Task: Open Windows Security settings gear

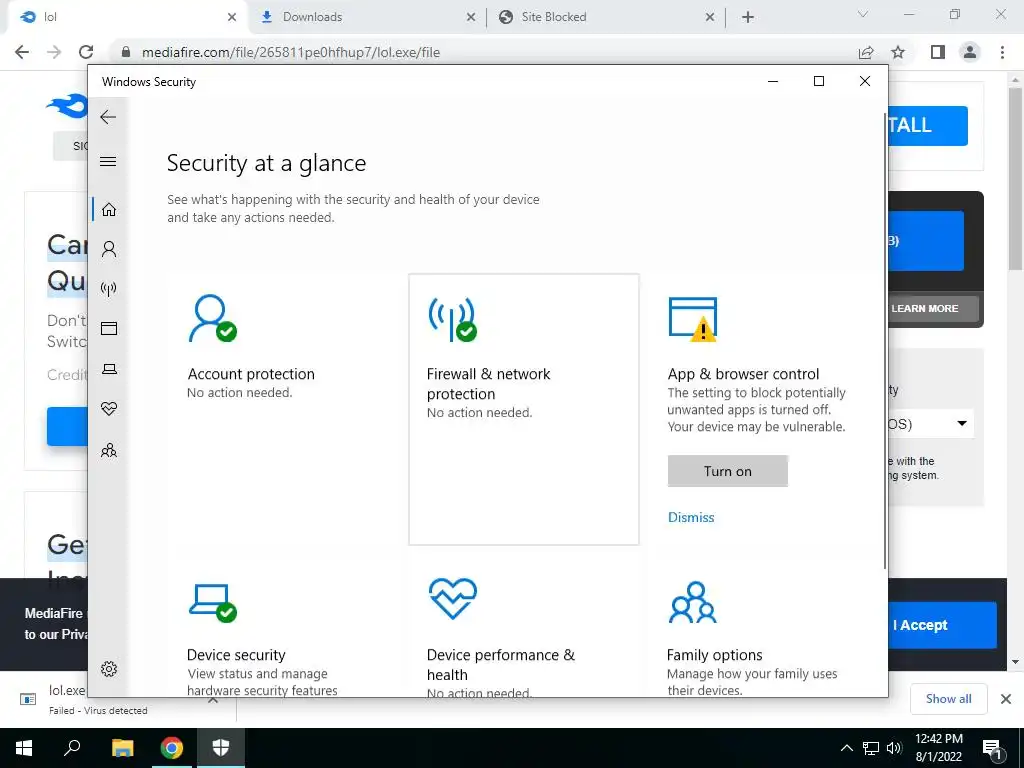Action: 109,669
